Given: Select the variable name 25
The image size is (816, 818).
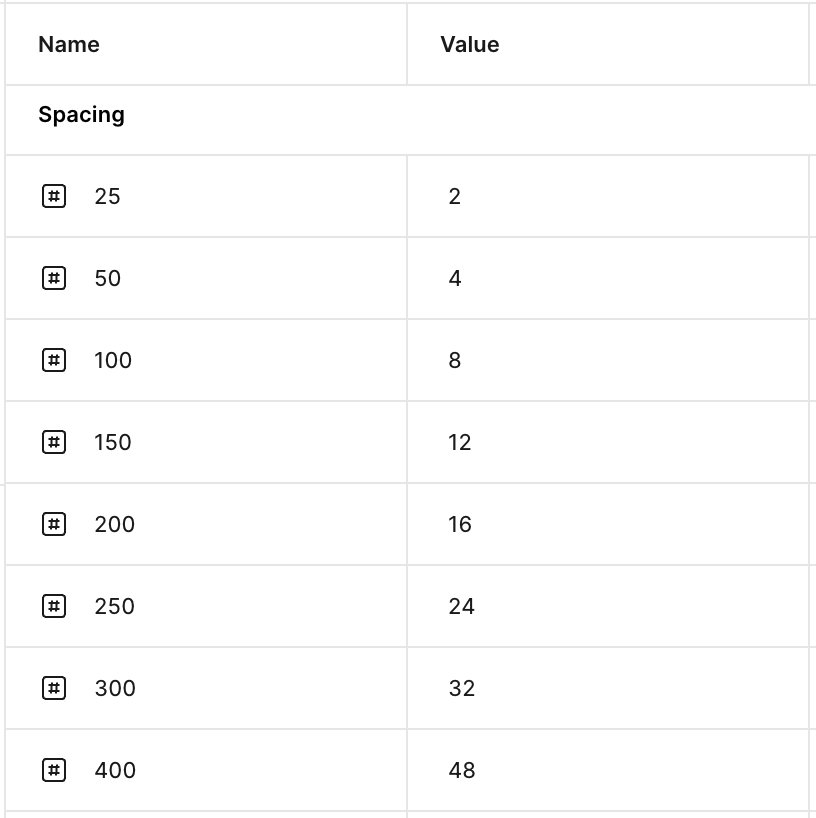Looking at the screenshot, I should tap(107, 196).
